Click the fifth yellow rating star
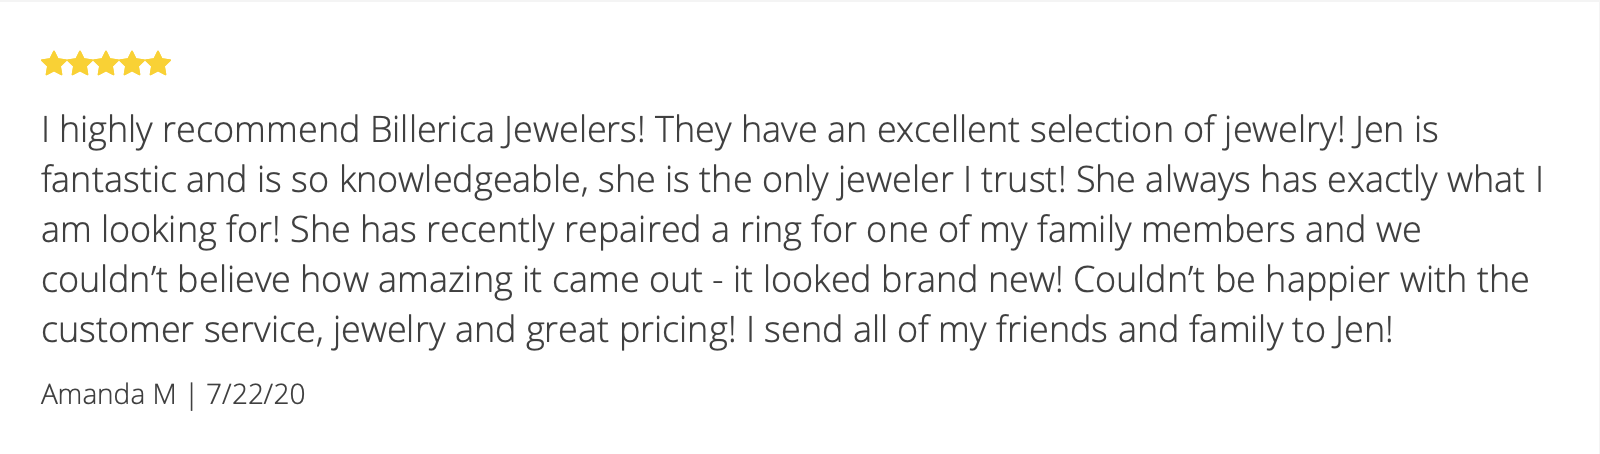 158,65
